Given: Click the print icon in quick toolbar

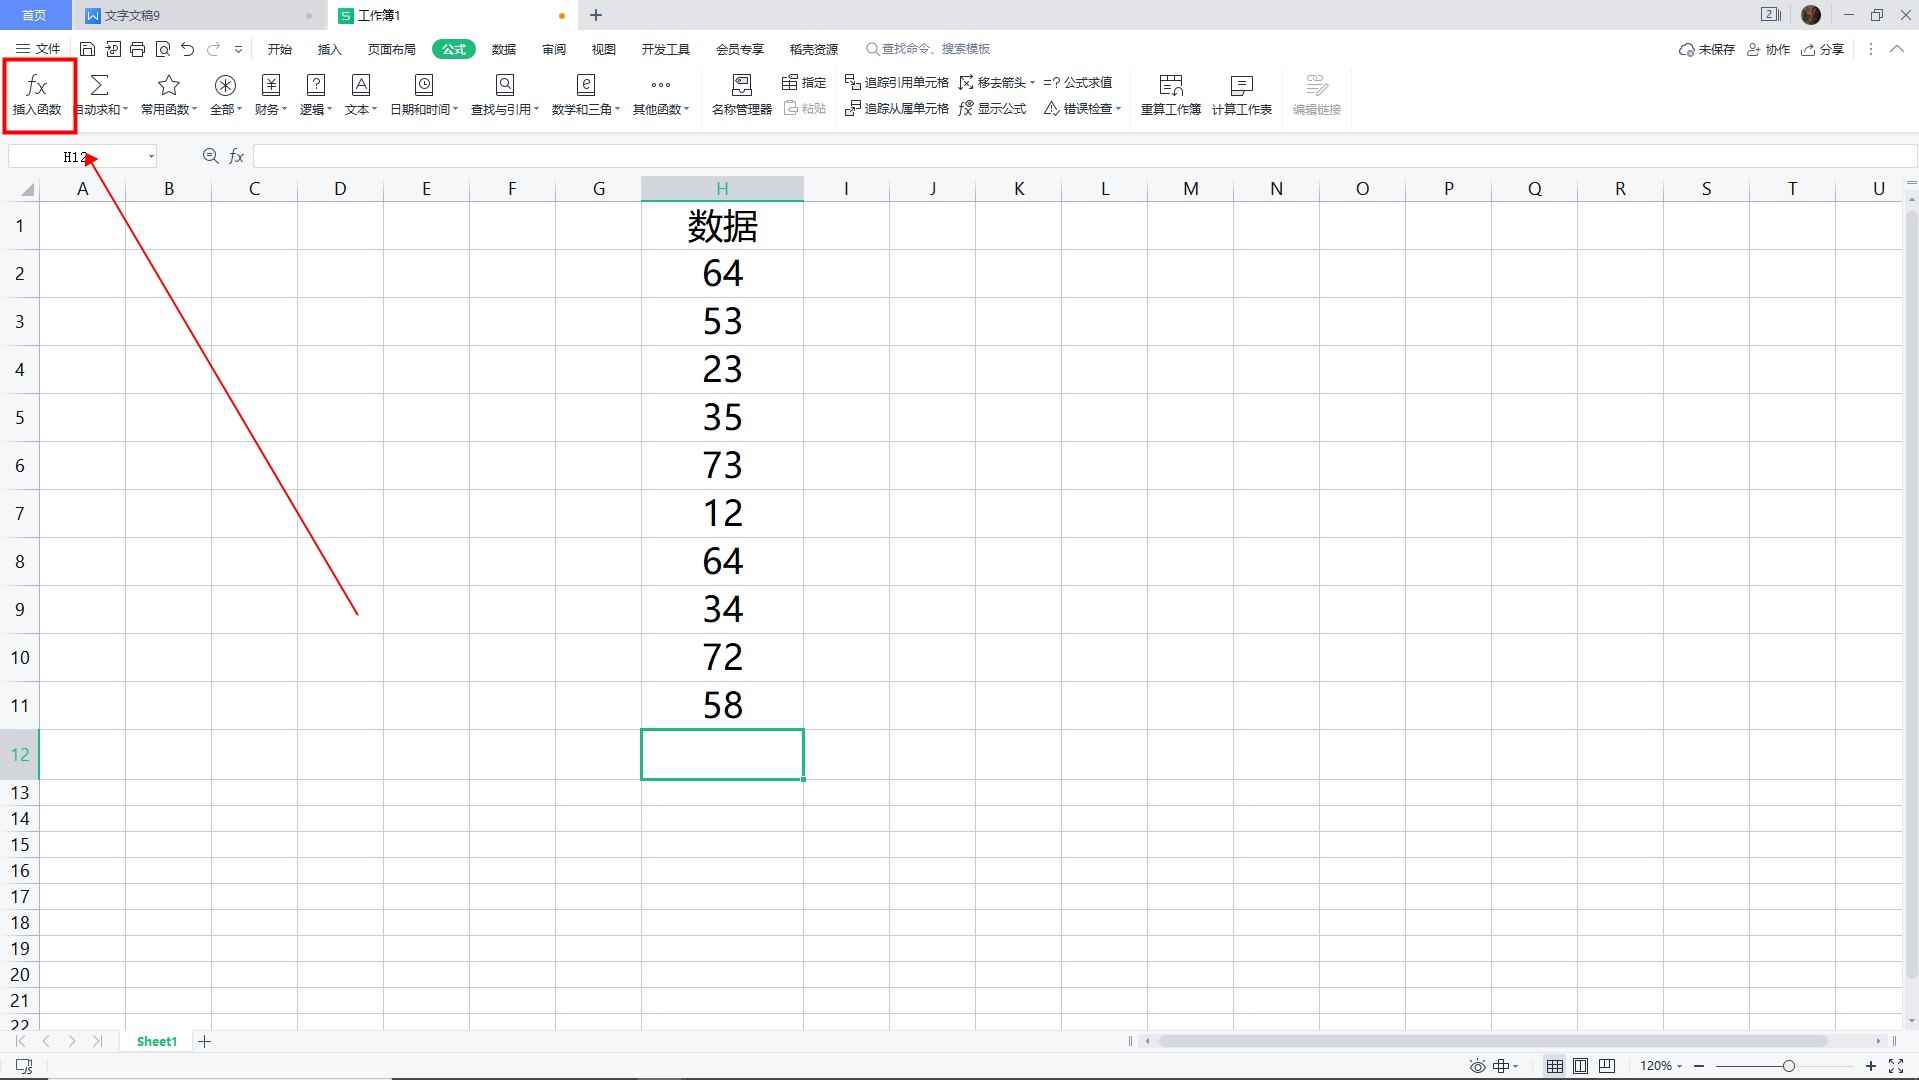Looking at the screenshot, I should (x=138, y=49).
